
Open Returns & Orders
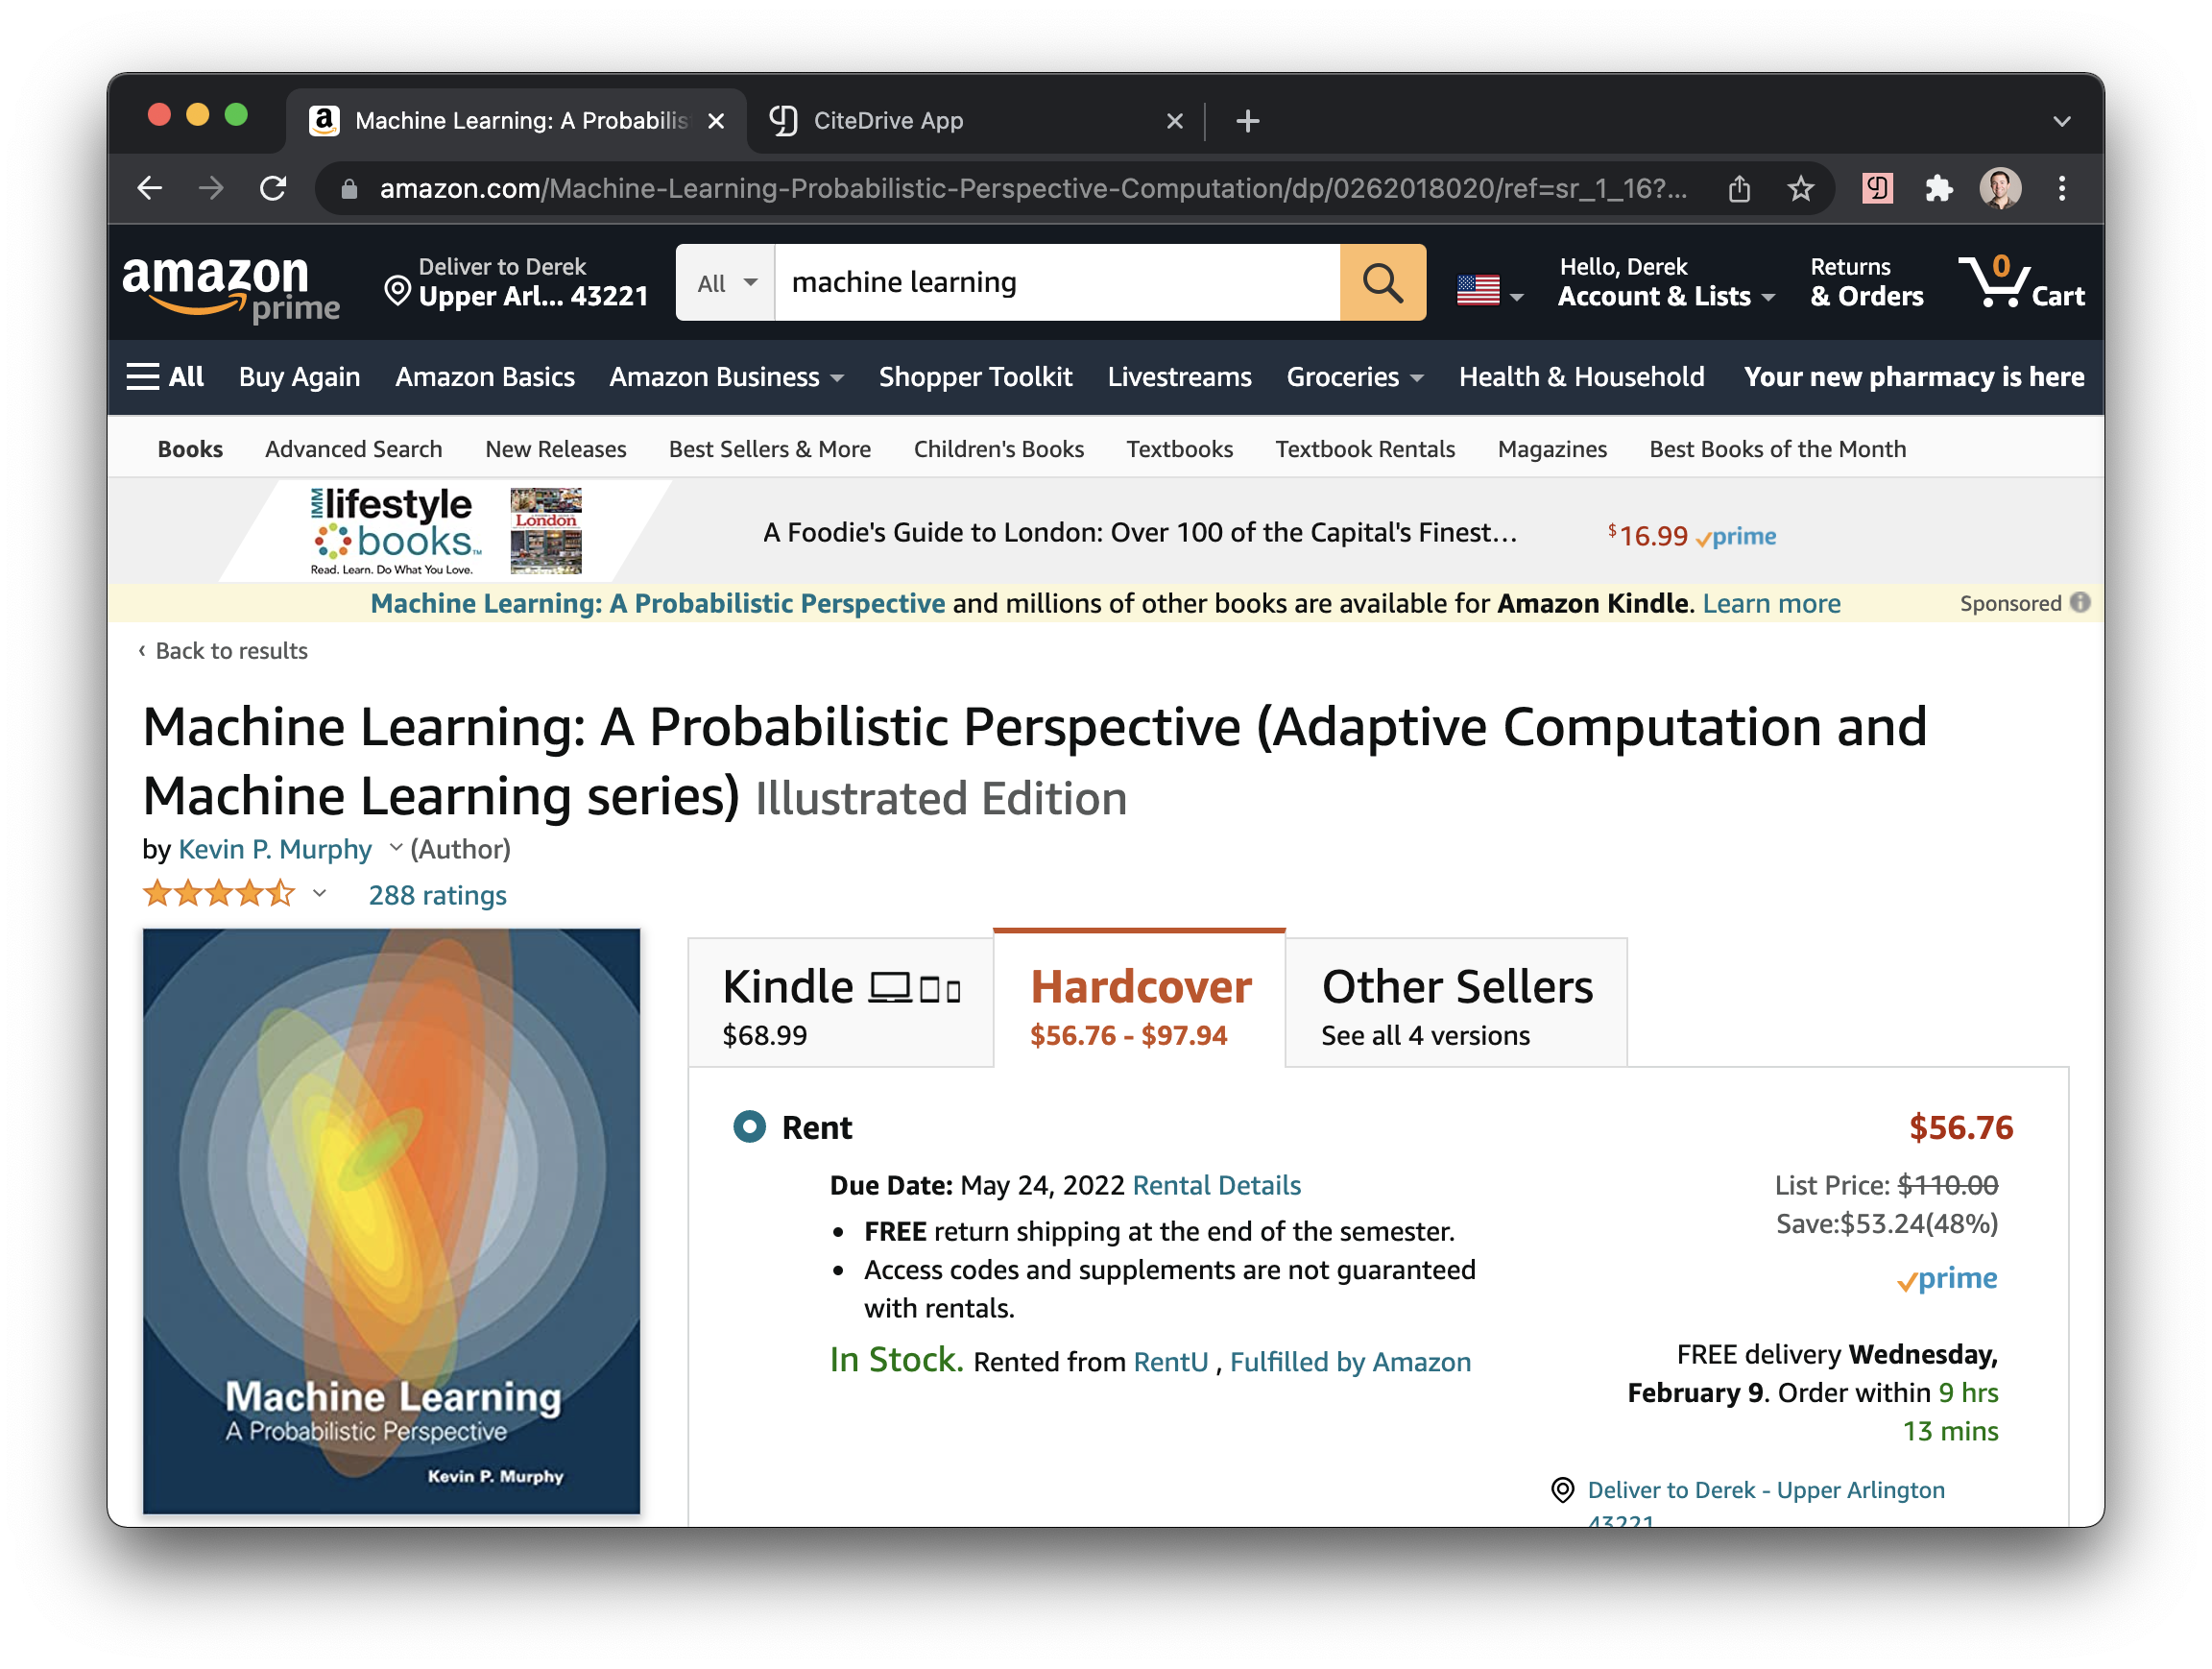coord(1866,282)
